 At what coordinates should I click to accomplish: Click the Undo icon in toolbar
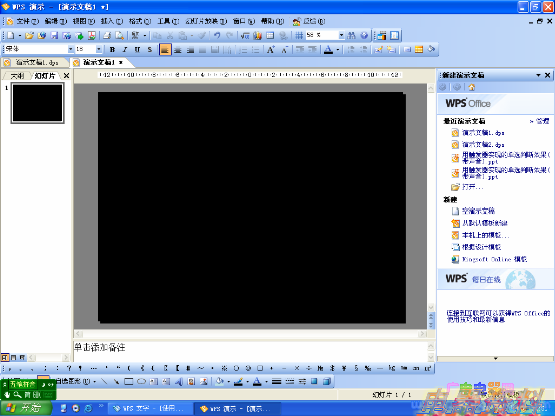[217, 35]
